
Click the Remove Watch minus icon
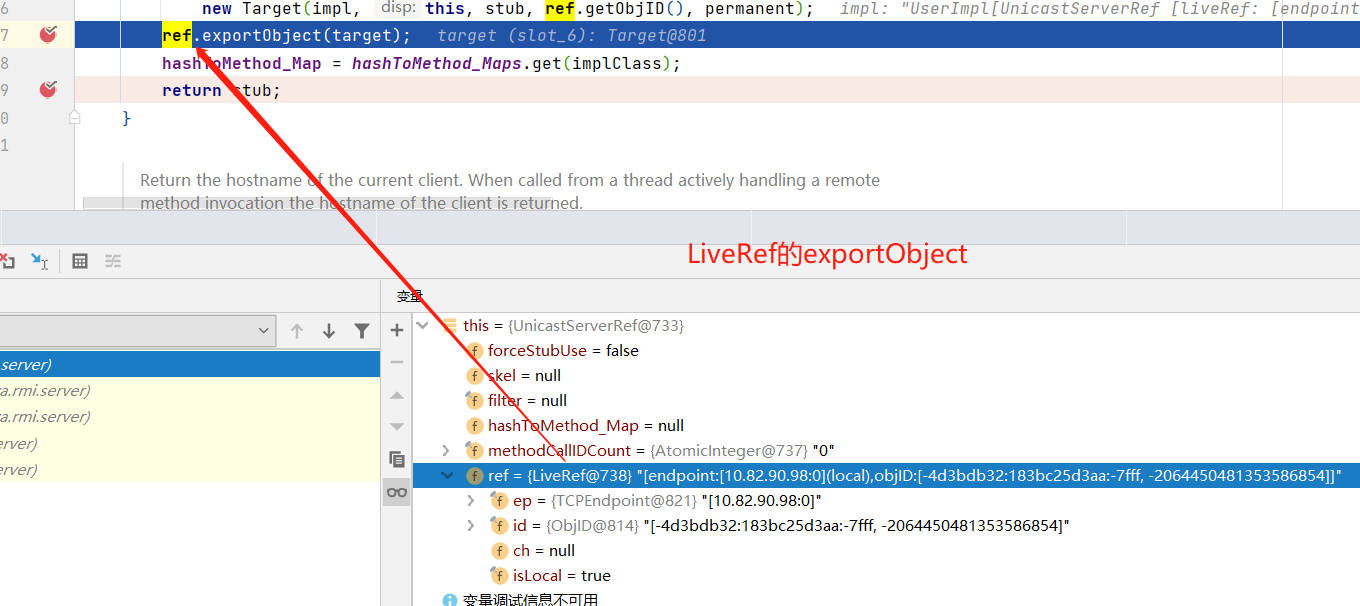(x=397, y=362)
